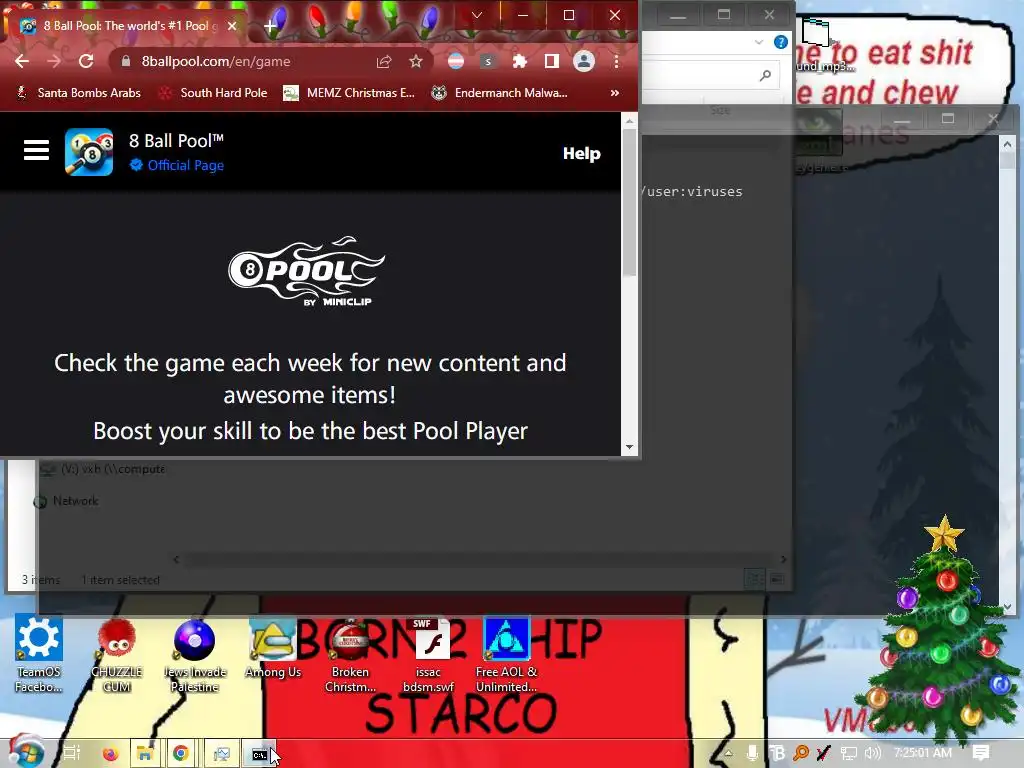Open Endermanch Malwa... bookmark
Screen dimensions: 1024x768
click(500, 93)
